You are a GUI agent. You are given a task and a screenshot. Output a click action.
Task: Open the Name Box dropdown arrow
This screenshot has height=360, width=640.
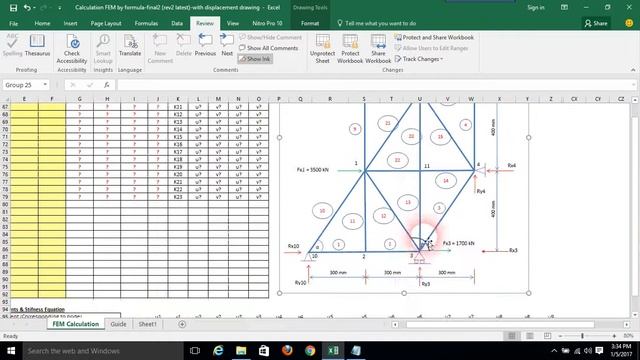[45, 84]
